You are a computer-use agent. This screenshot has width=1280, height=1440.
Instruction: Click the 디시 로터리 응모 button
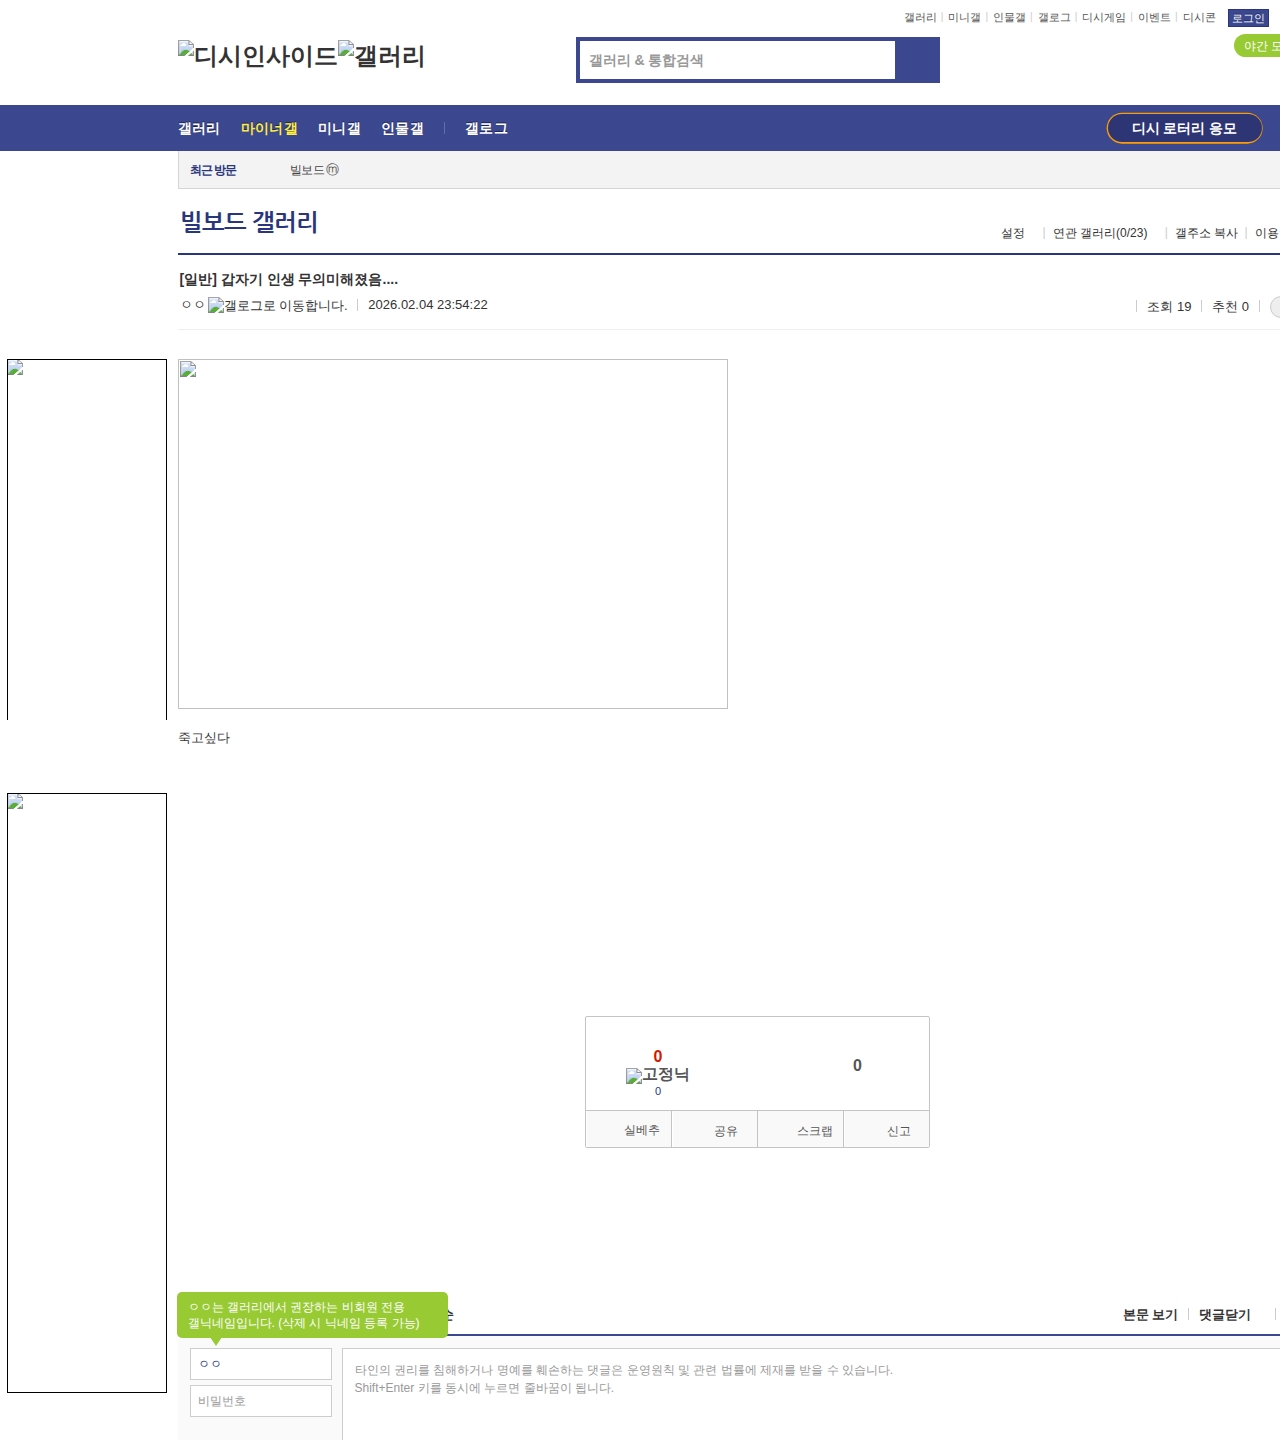[x=1184, y=128]
